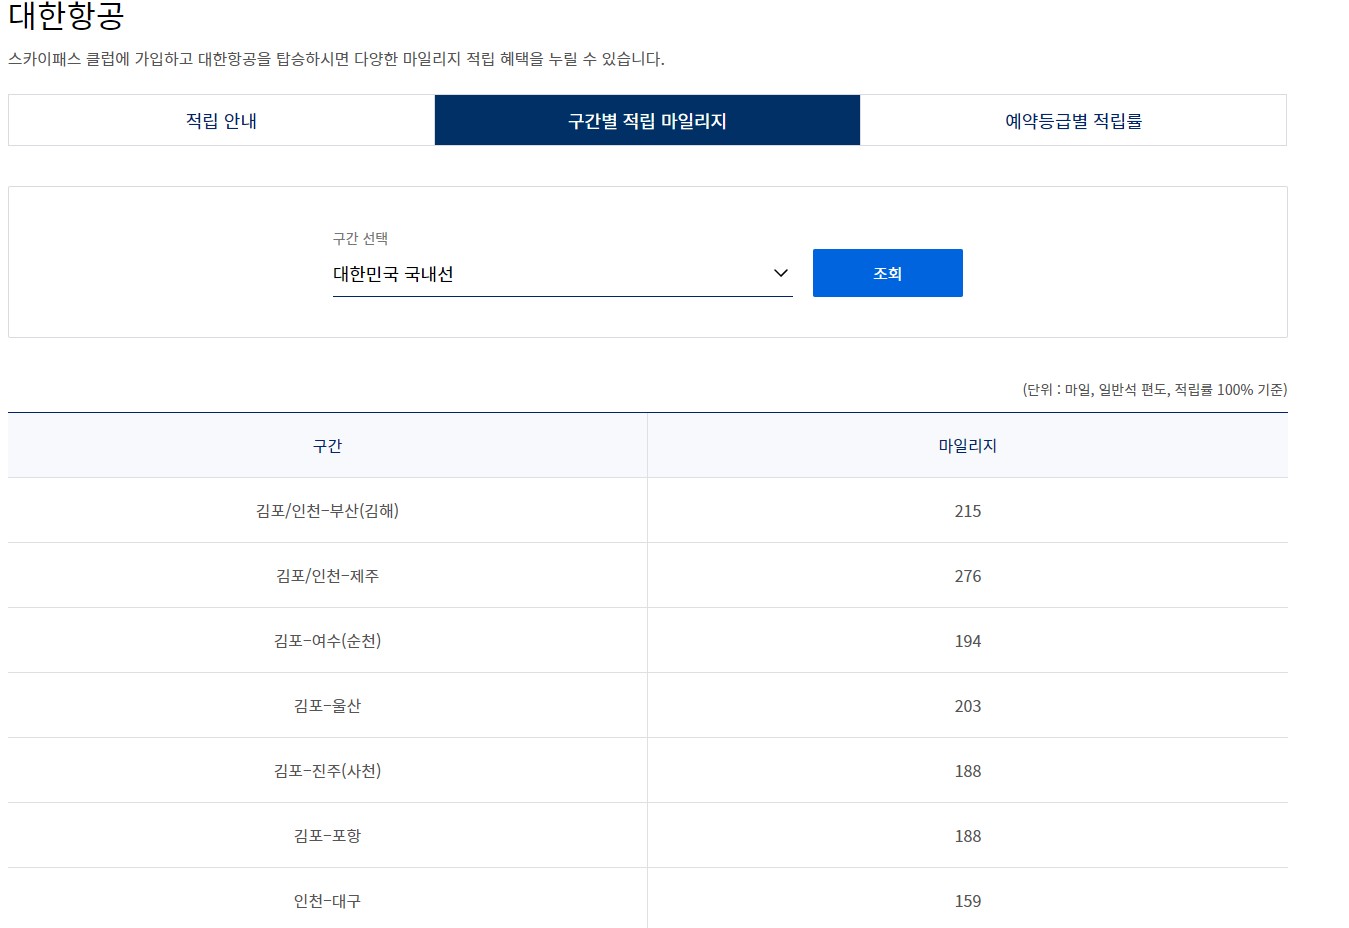
Task: Click the 마일리지 column header
Action: [967, 446]
